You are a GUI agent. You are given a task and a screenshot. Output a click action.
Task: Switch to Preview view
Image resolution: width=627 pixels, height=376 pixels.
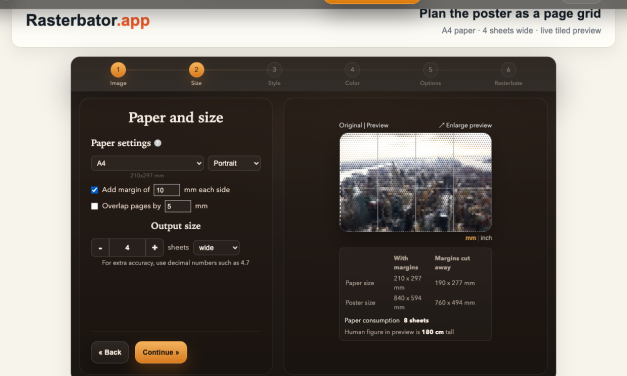[x=377, y=125]
